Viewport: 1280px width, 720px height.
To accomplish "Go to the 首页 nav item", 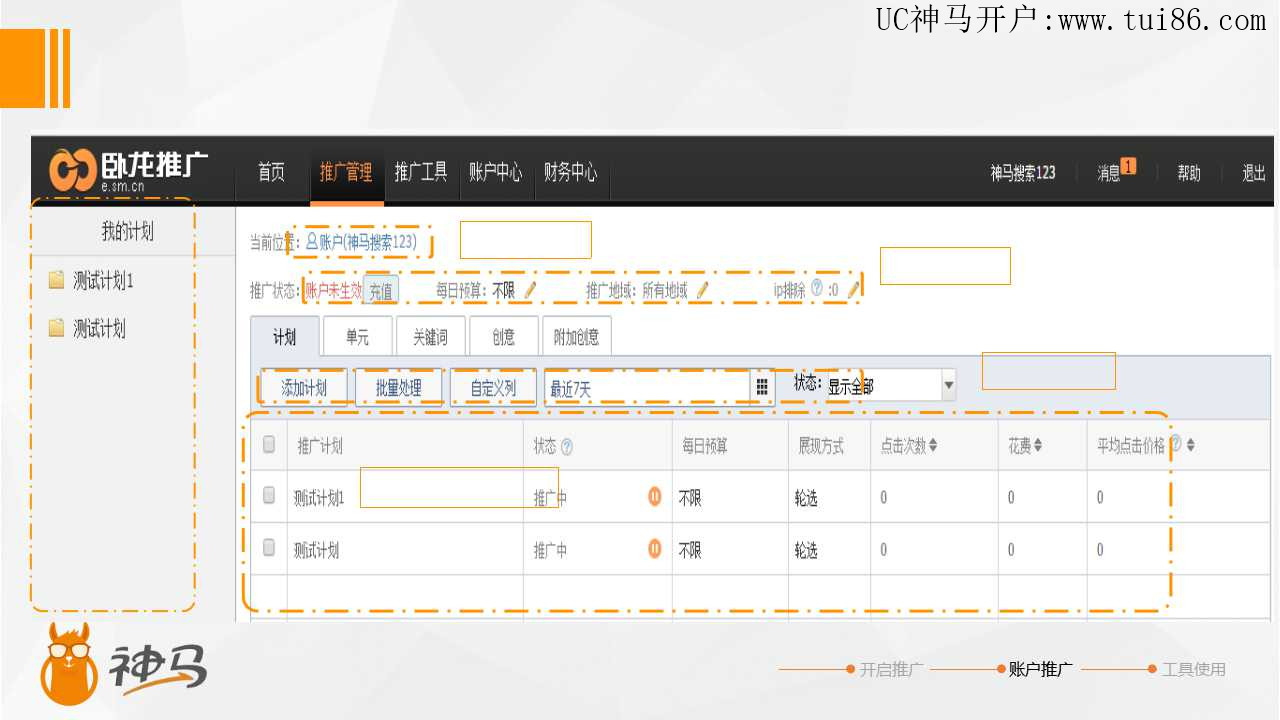I will point(271,173).
